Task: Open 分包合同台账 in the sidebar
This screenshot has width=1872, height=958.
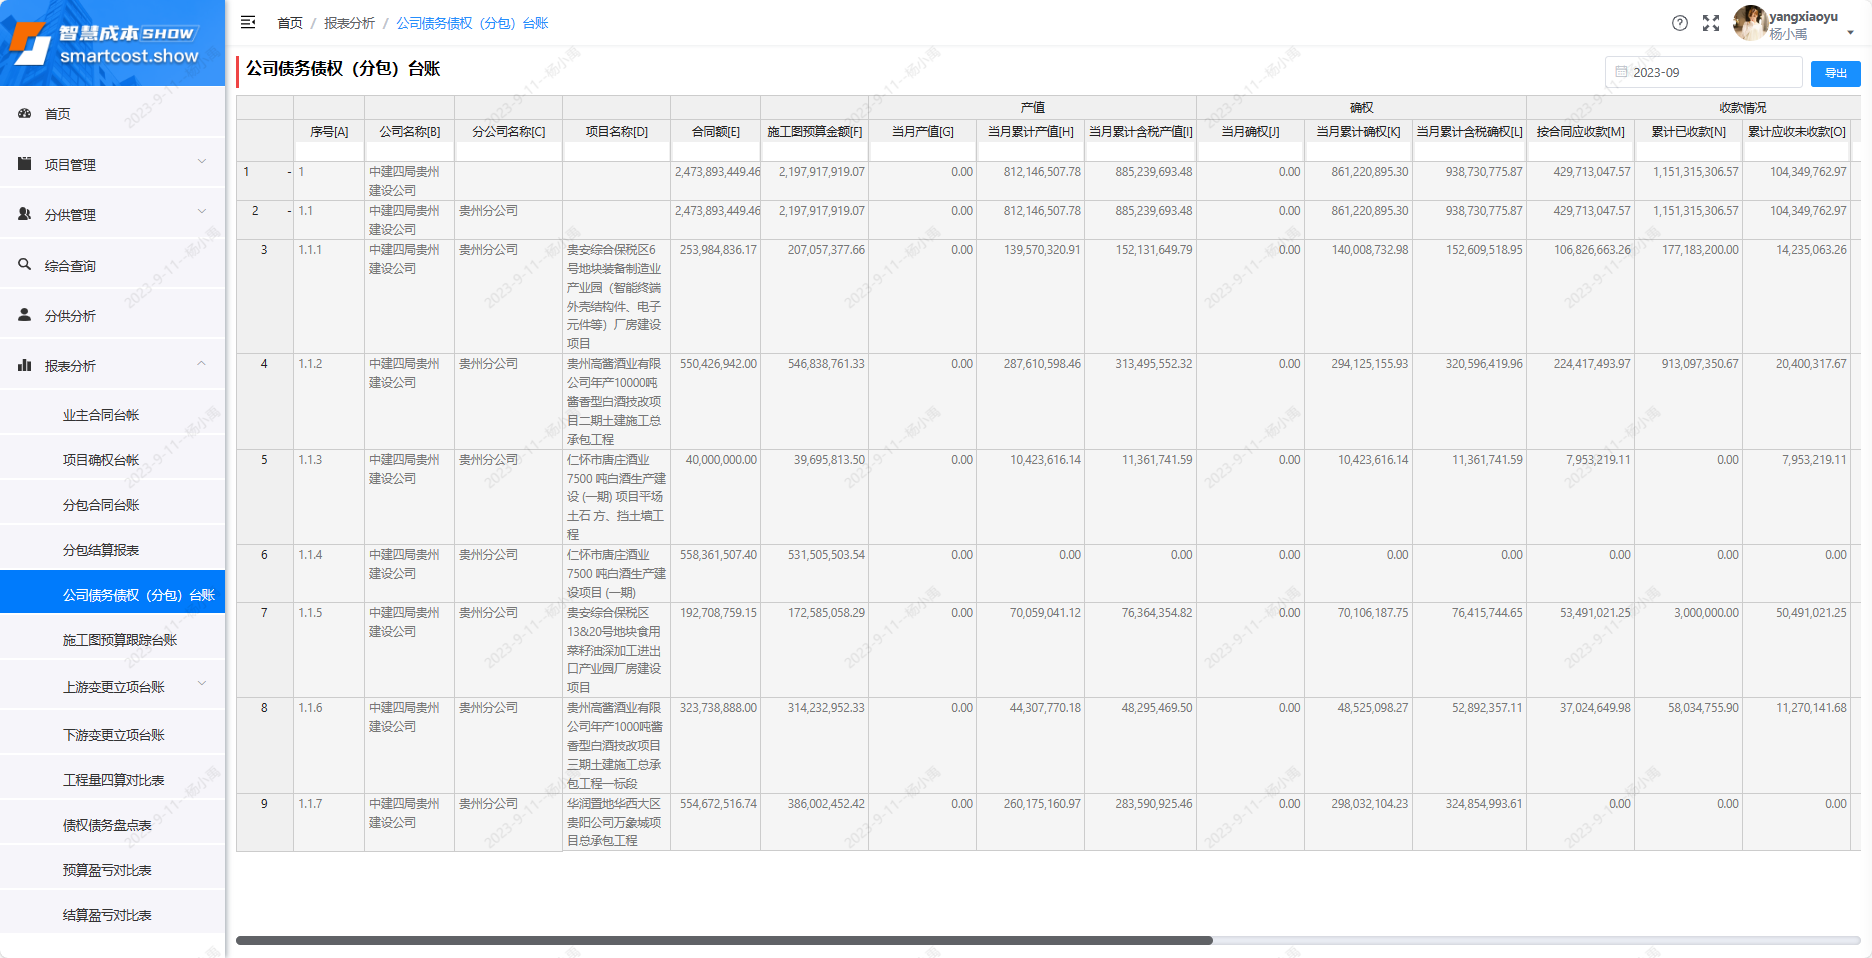Action: click(x=101, y=505)
